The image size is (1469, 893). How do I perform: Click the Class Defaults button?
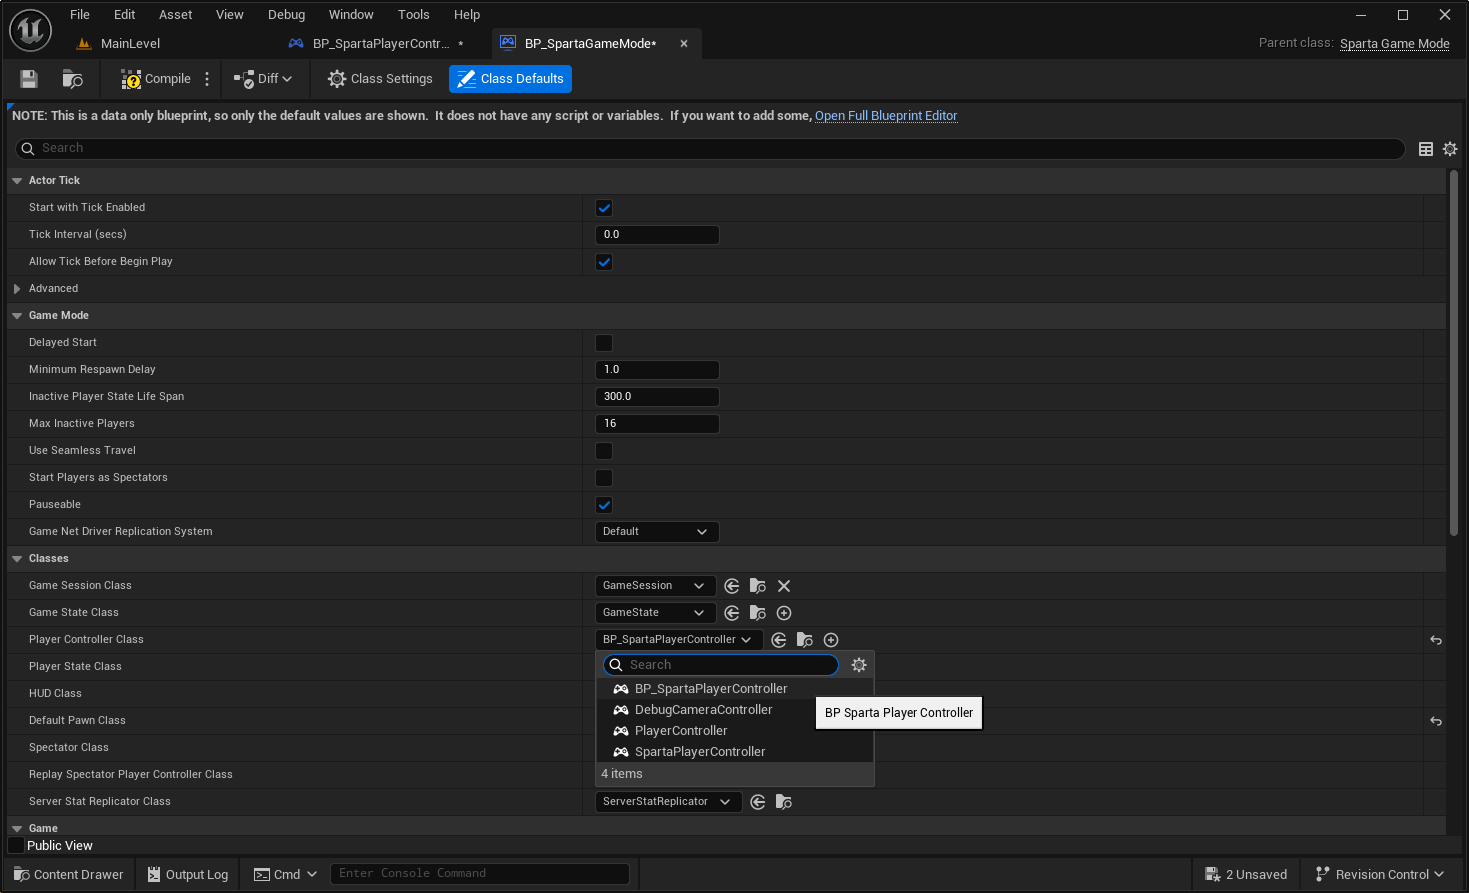[511, 79]
